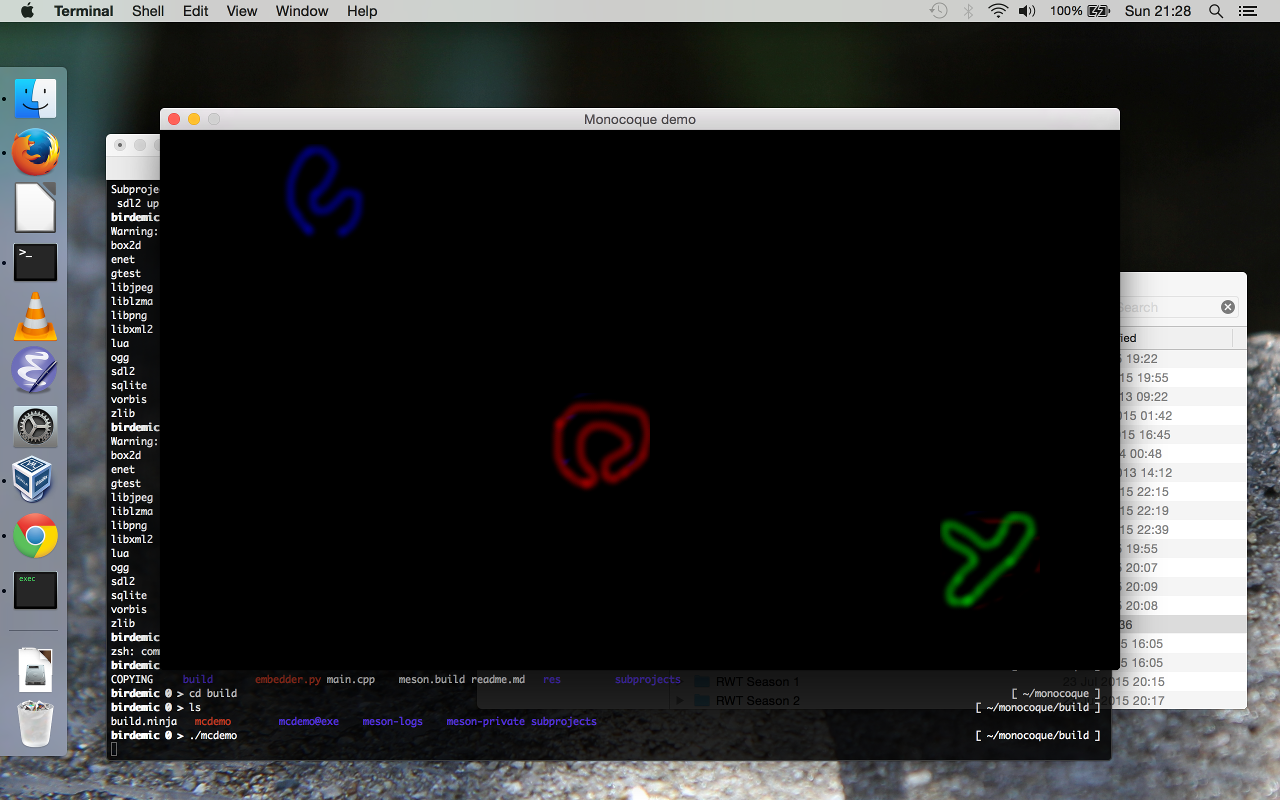Click the clock showing Sun 21:28
Image resolution: width=1280 pixels, height=800 pixels.
pos(1158,11)
